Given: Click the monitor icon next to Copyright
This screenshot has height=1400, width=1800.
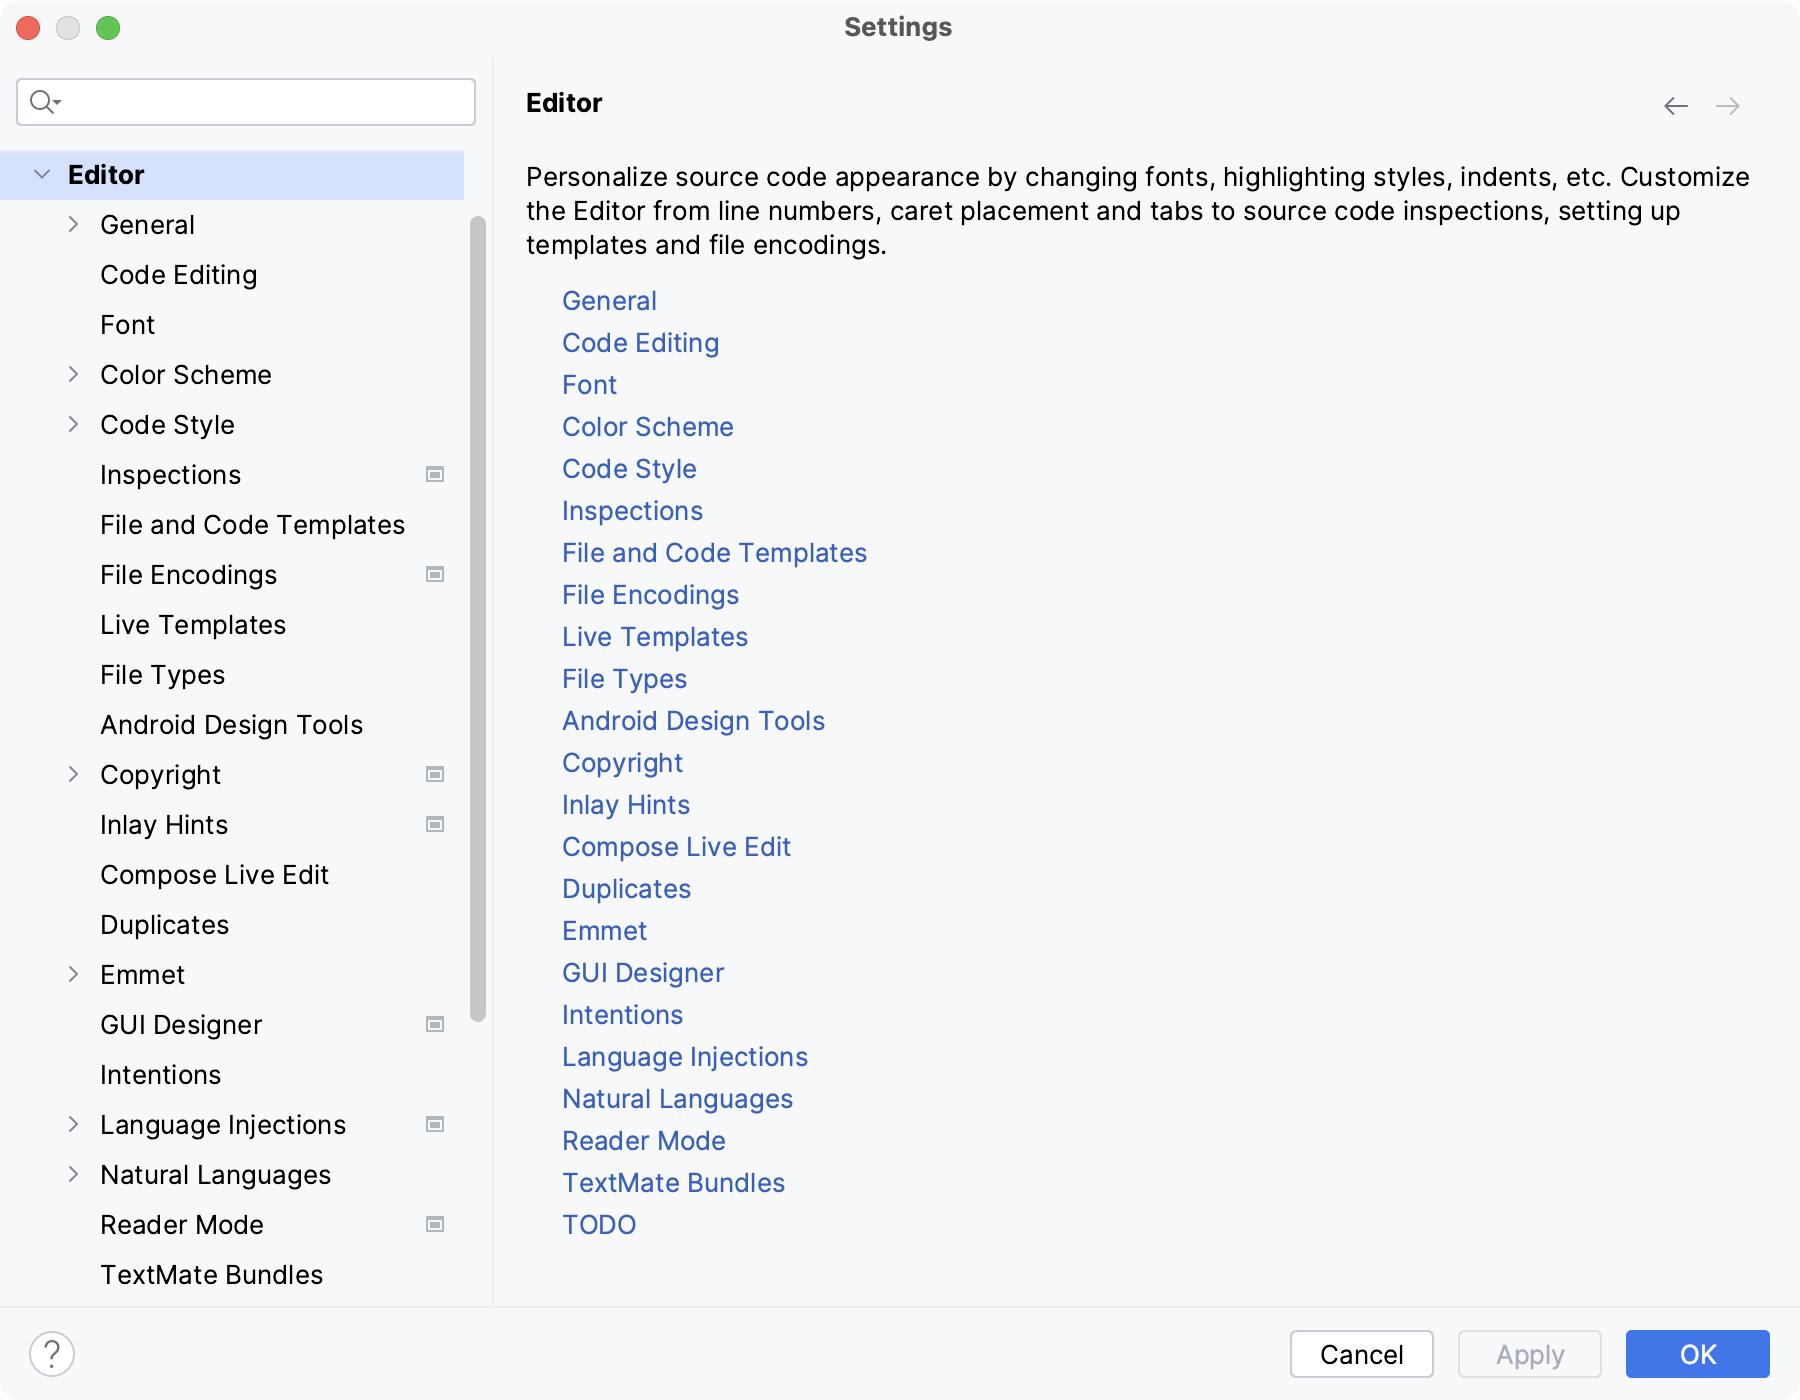Looking at the screenshot, I should (x=434, y=774).
